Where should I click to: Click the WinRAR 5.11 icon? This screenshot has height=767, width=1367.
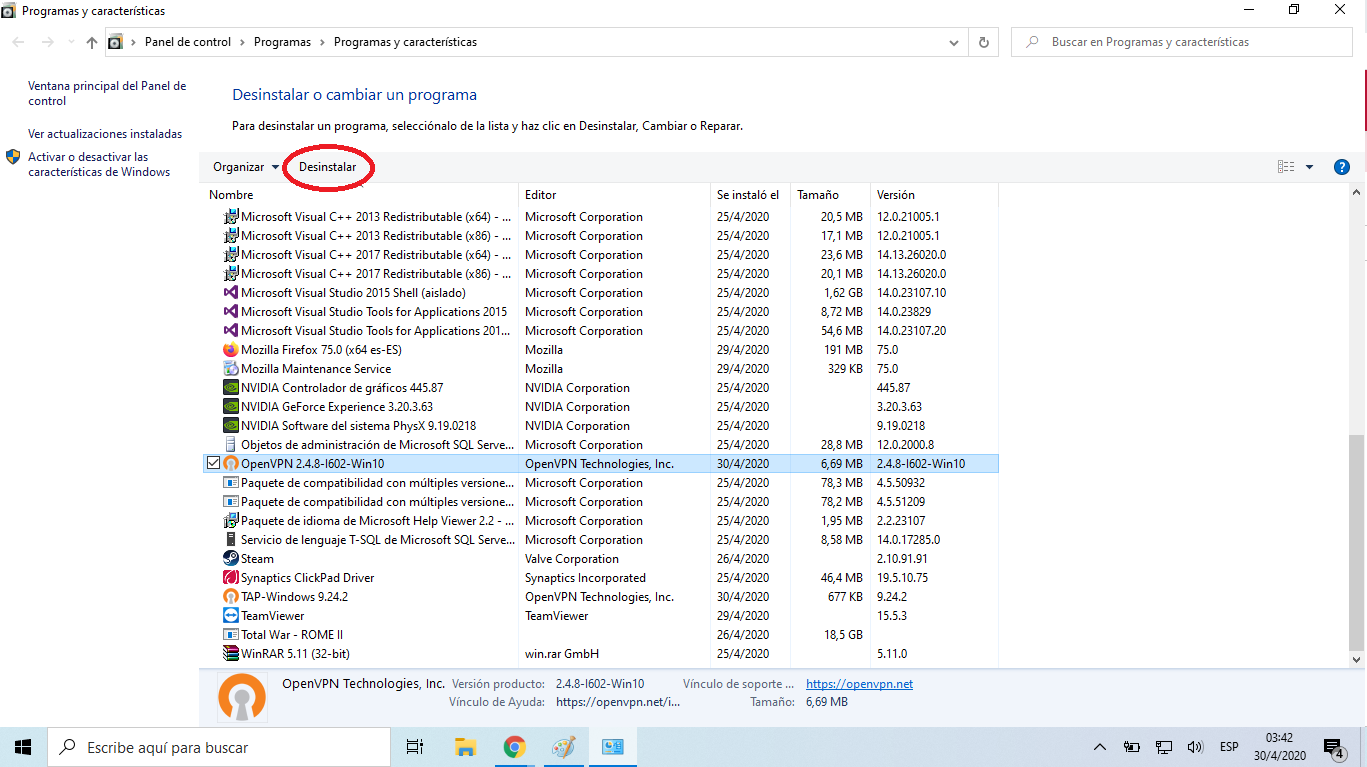(231, 654)
